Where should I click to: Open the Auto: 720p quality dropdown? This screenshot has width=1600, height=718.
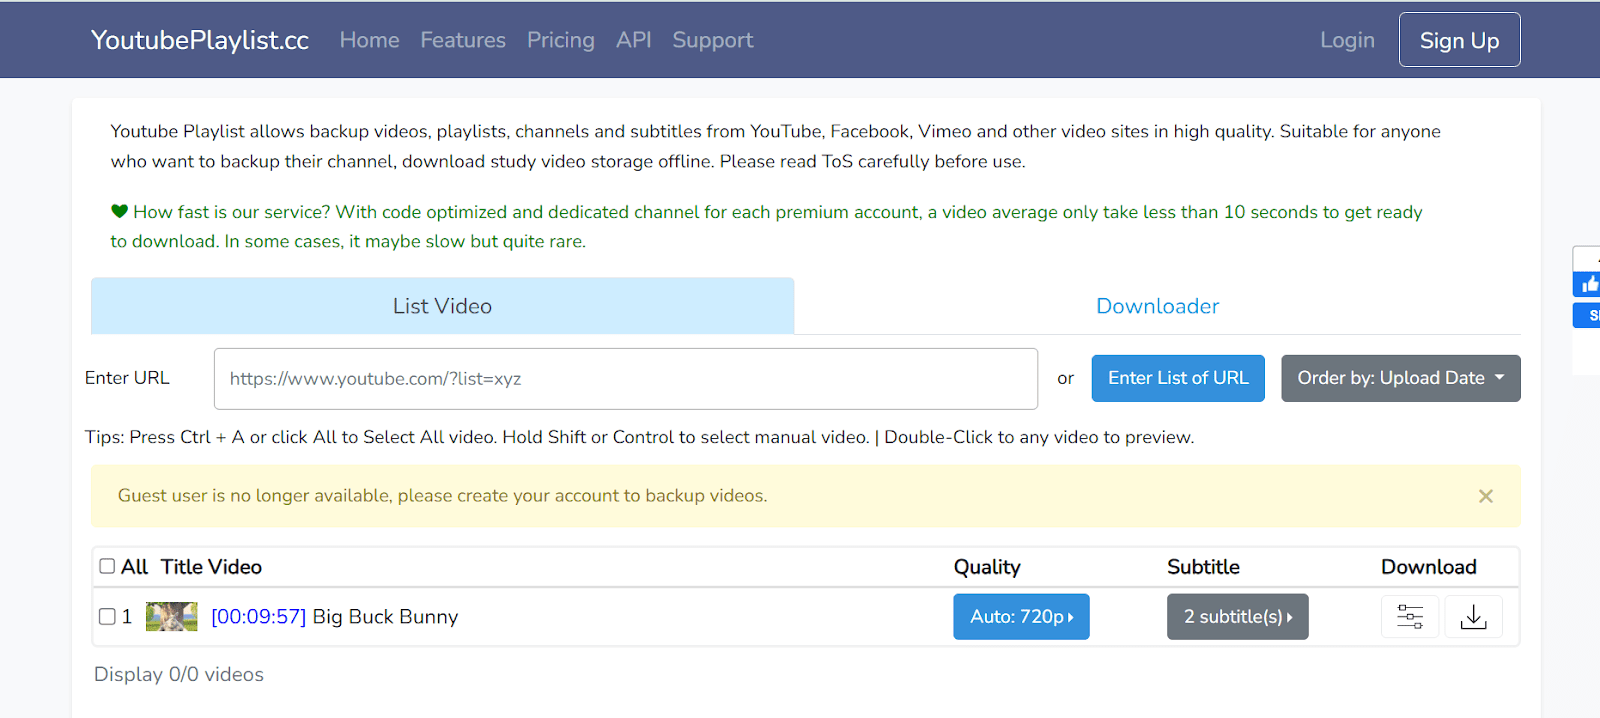click(x=1021, y=617)
